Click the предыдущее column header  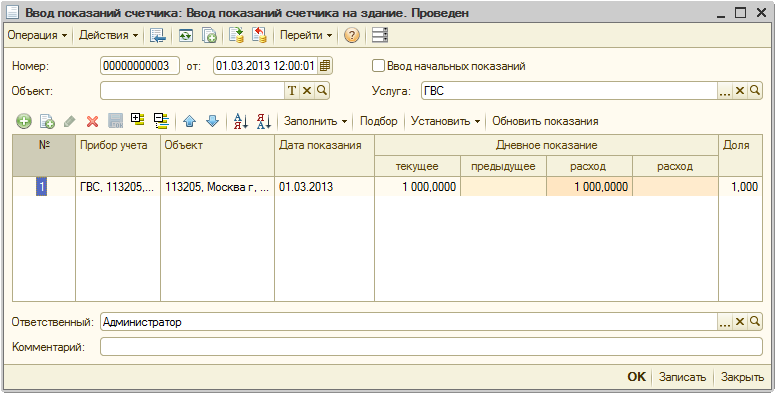(x=503, y=166)
